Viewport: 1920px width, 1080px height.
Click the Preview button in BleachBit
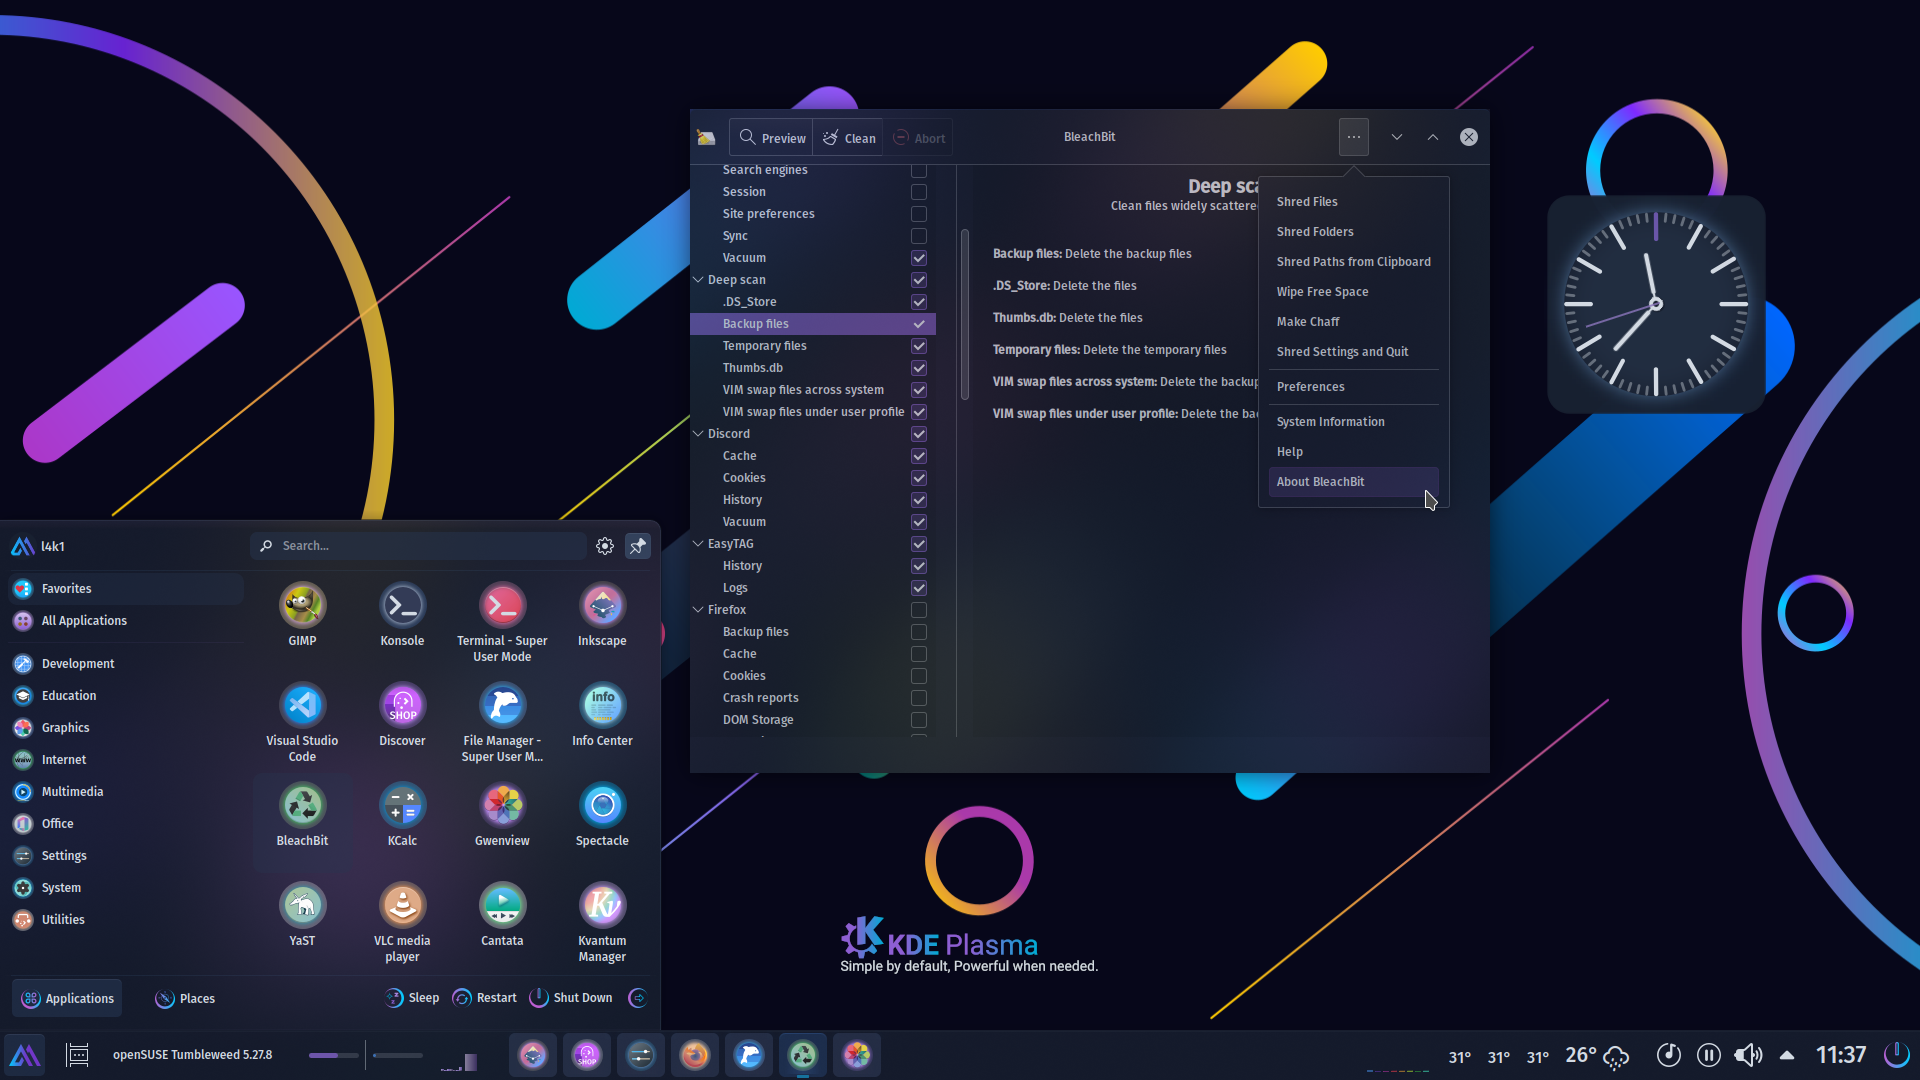(771, 138)
